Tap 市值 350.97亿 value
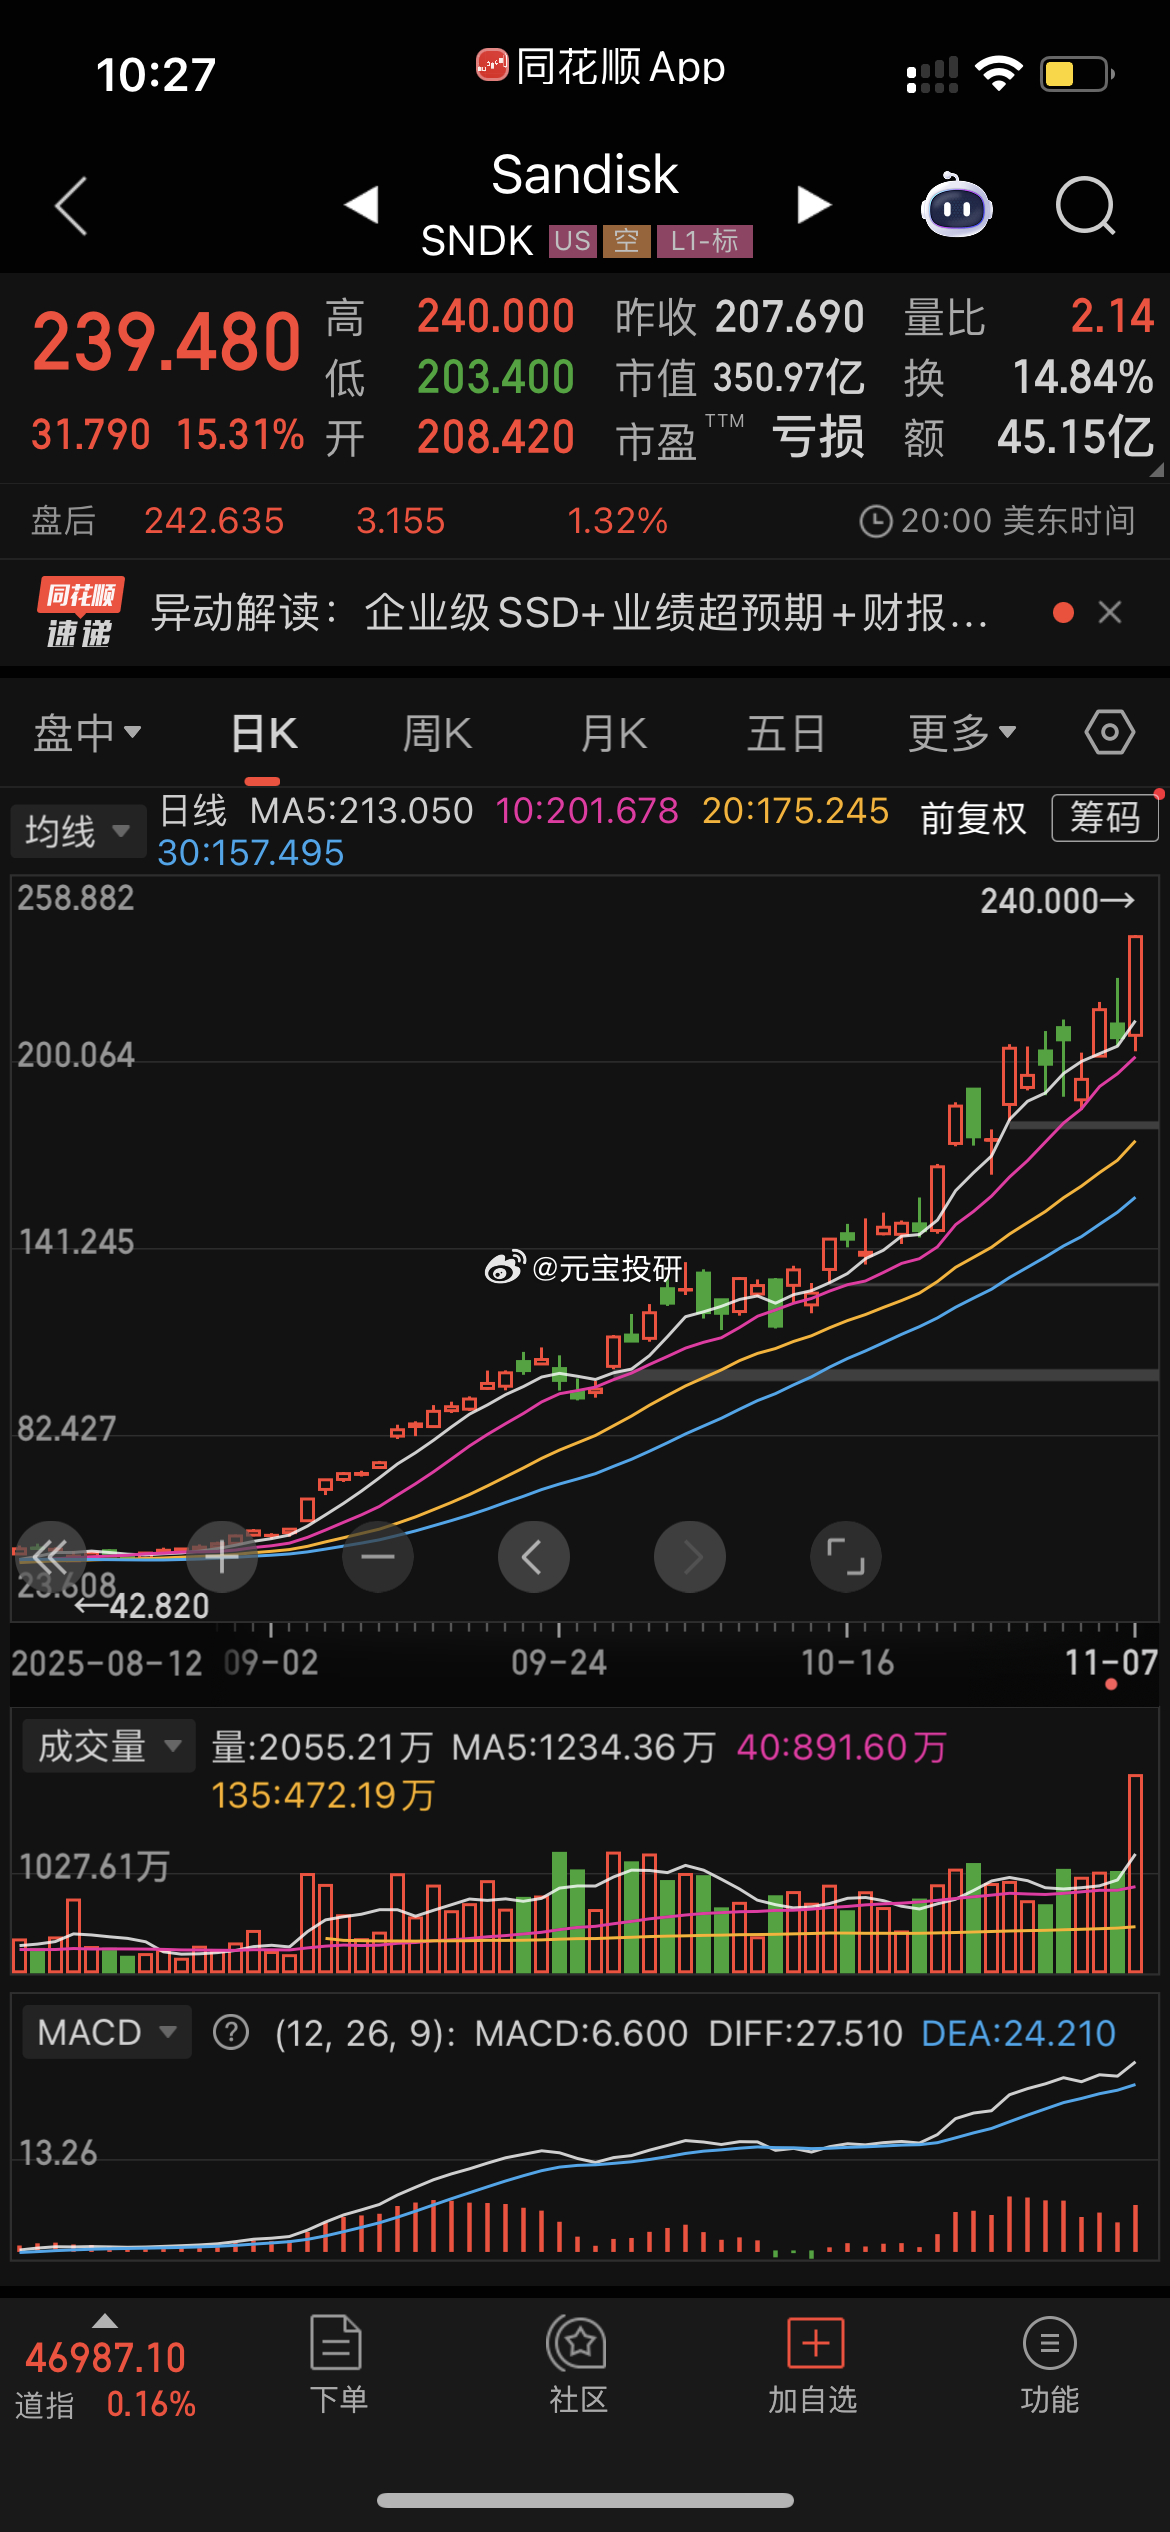Screen dimensions: 1170x2532 [788, 378]
